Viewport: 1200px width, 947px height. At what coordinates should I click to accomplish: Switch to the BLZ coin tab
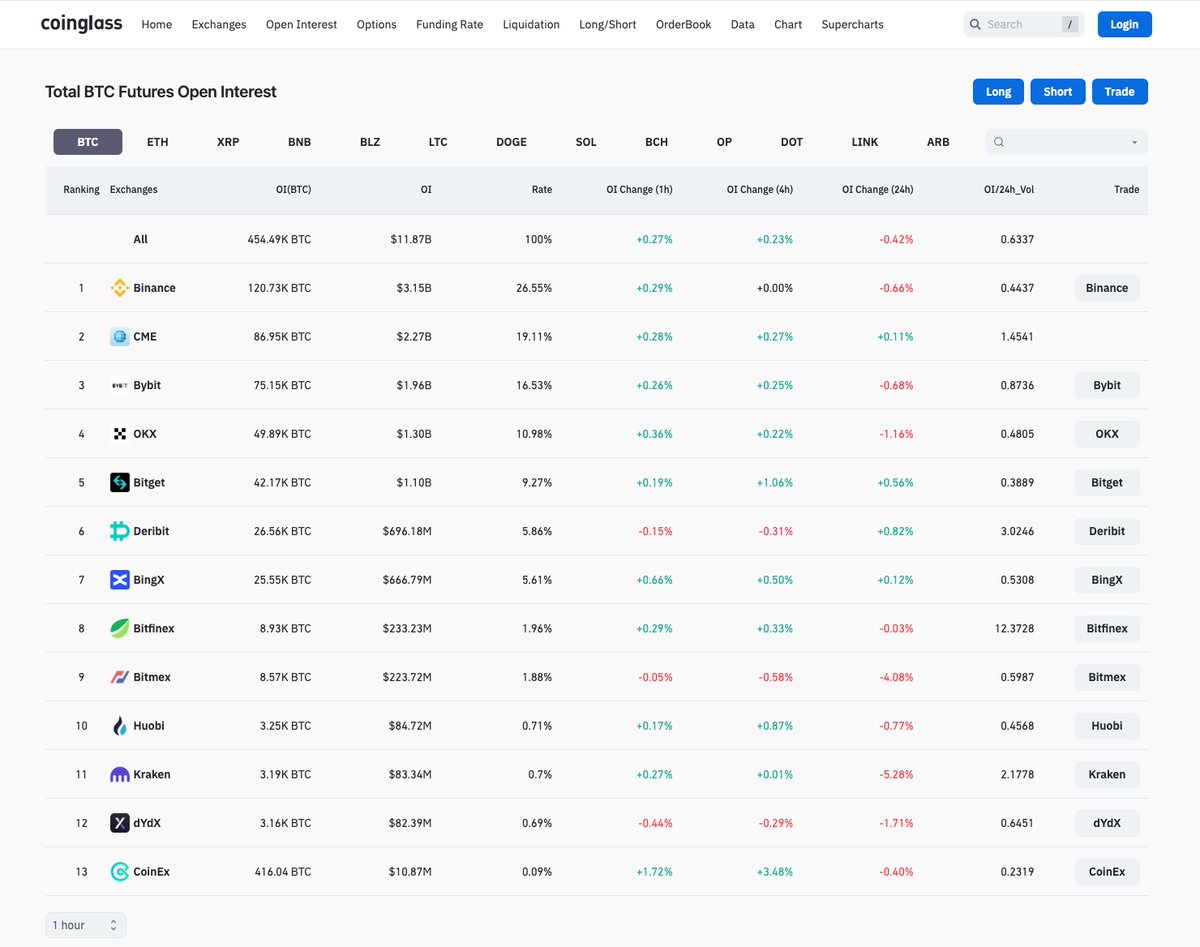pyautogui.click(x=370, y=142)
